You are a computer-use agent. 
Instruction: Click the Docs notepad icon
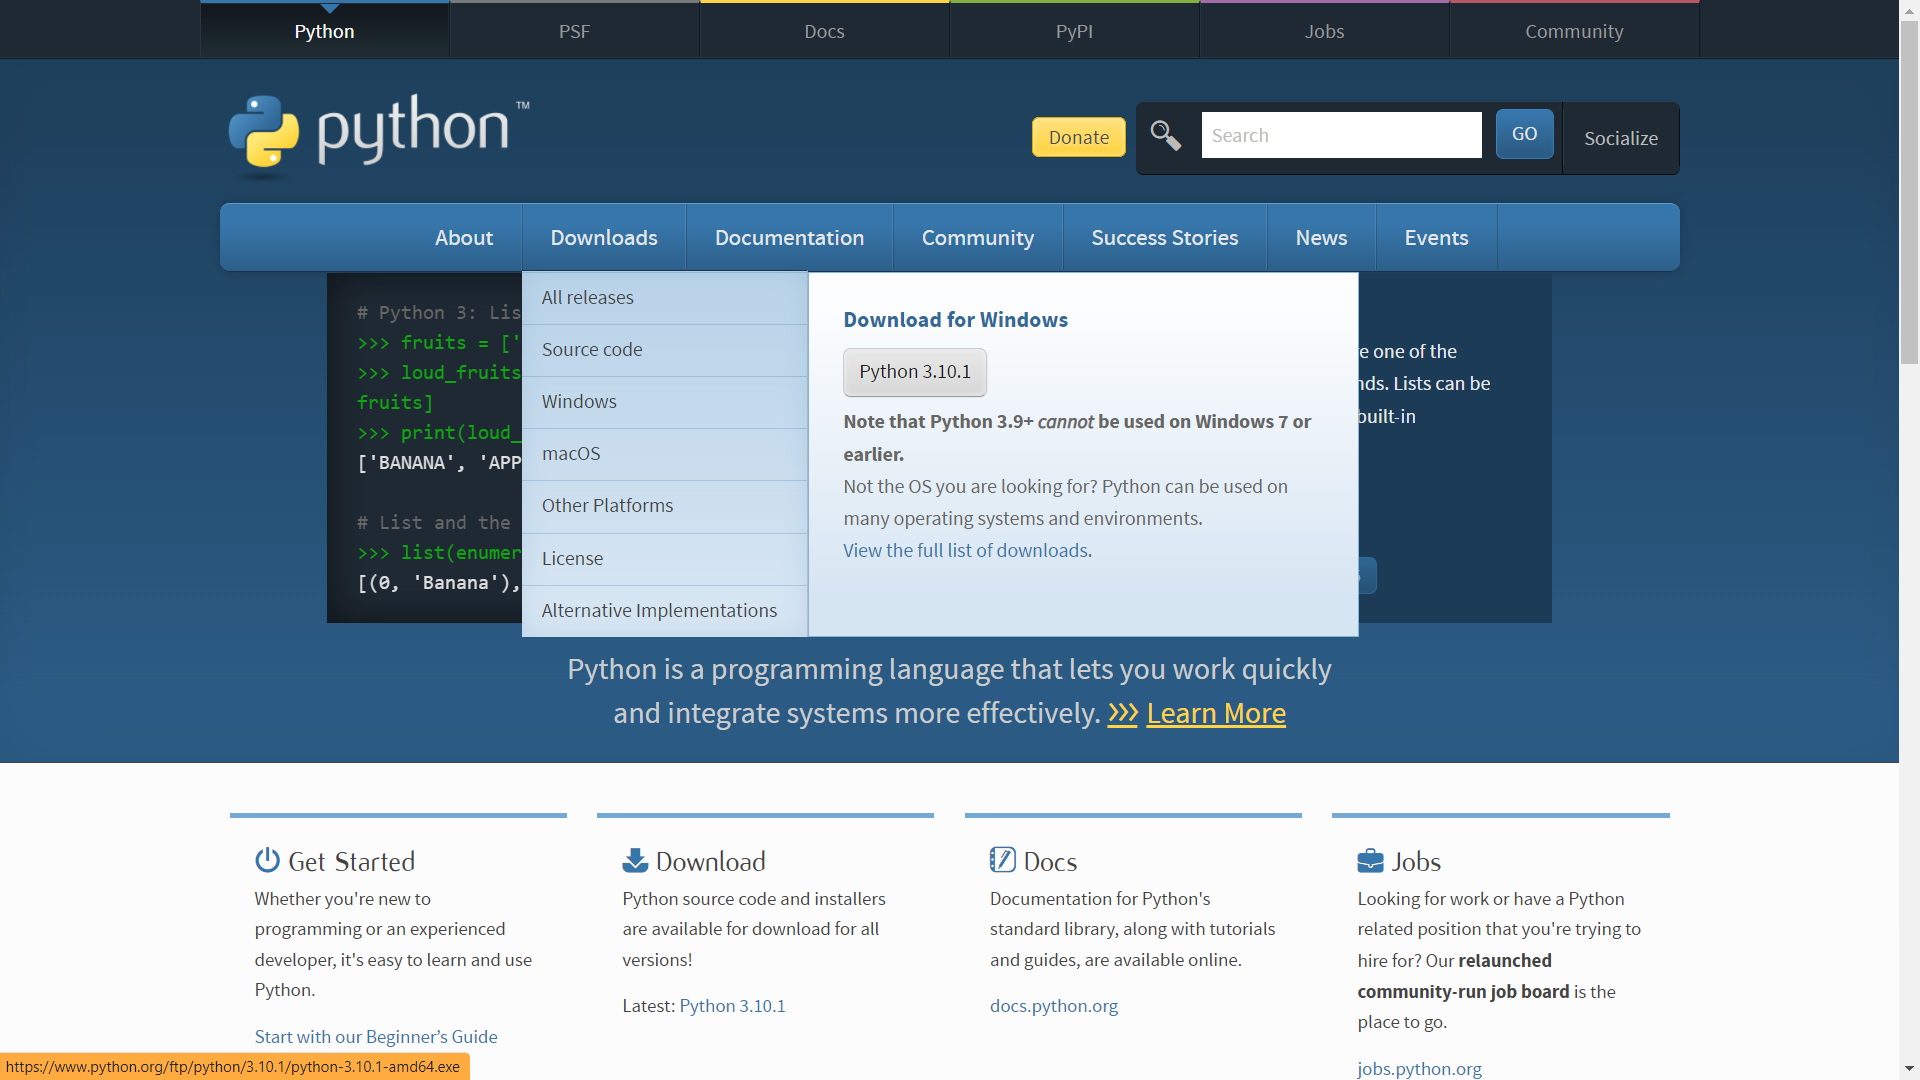point(1002,860)
